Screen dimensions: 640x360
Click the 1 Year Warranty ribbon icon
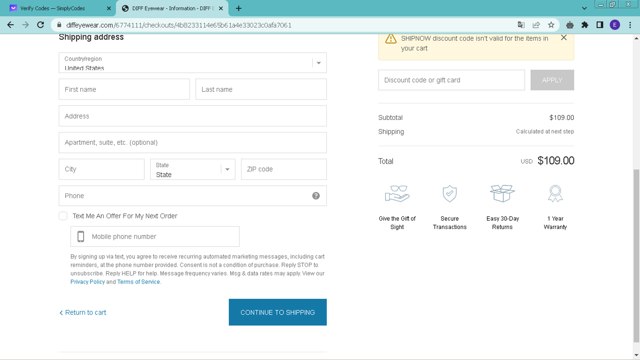555,193
